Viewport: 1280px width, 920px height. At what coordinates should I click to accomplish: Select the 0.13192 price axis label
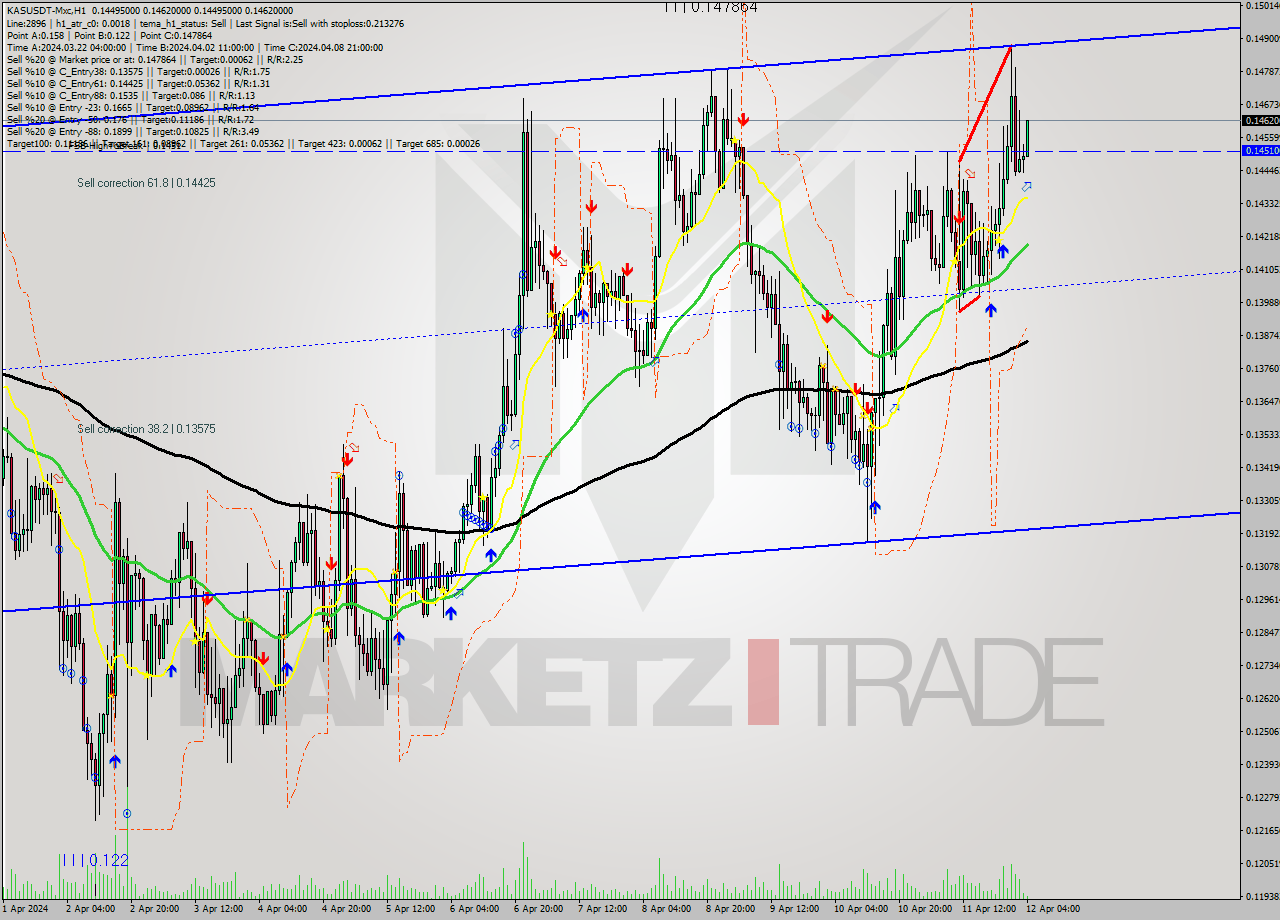pyautogui.click(x=1263, y=534)
